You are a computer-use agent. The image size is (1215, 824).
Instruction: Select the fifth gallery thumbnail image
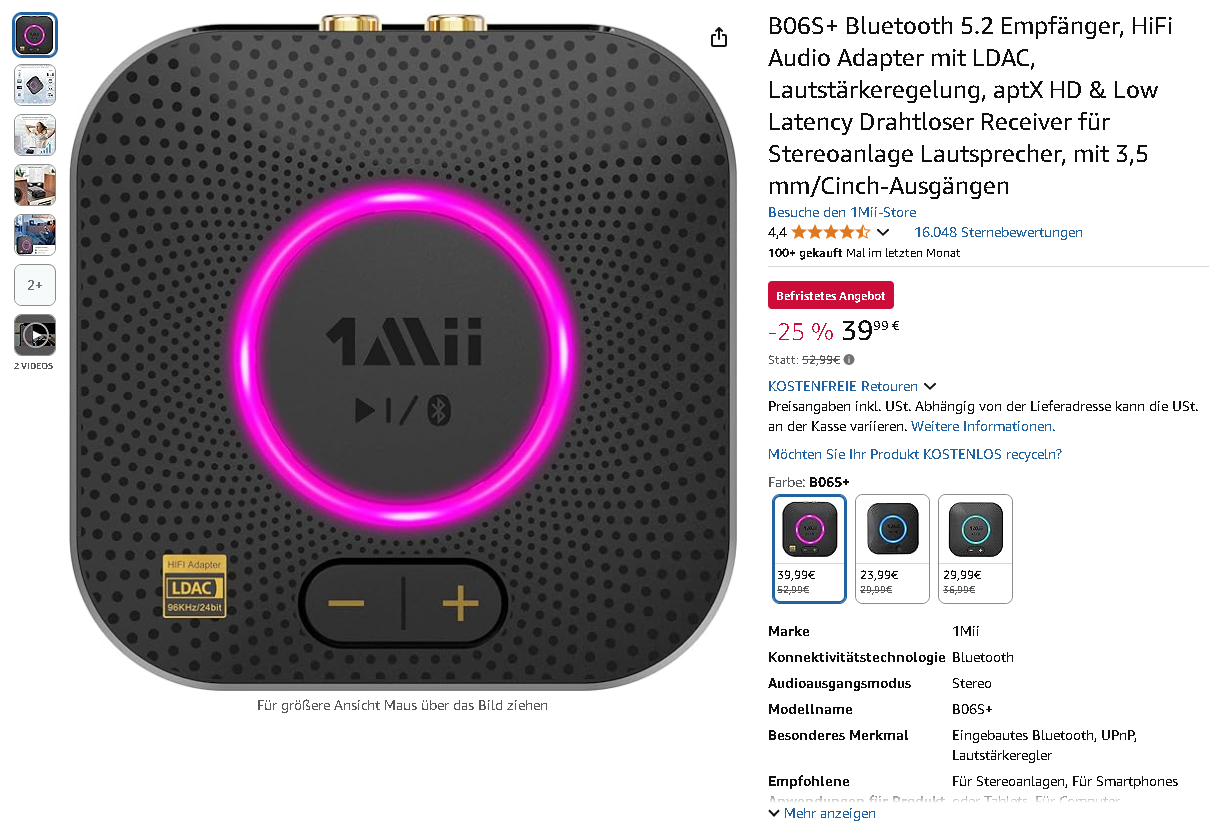[x=35, y=235]
